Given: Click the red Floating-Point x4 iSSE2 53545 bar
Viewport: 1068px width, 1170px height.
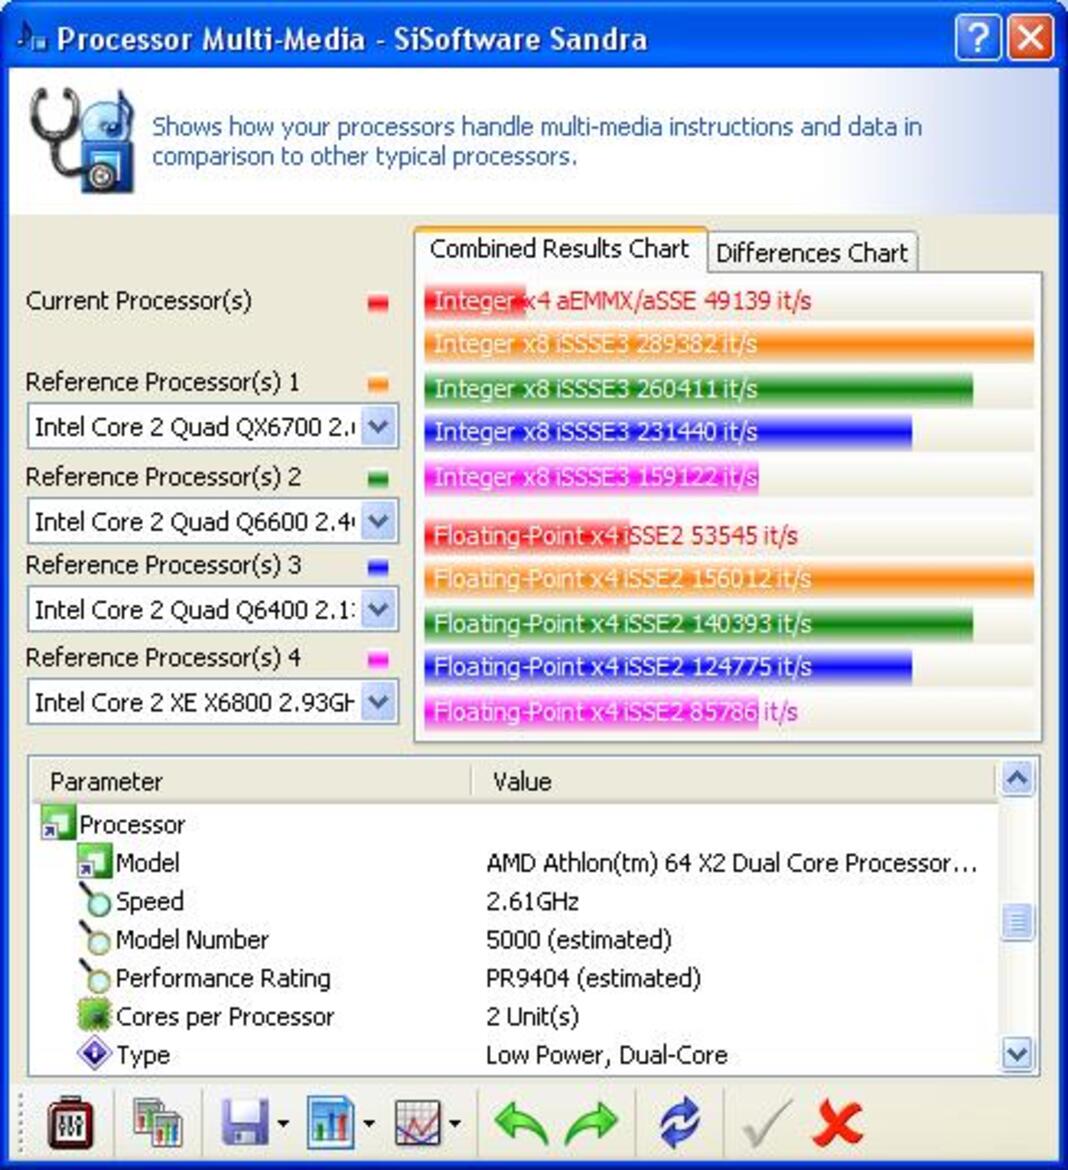Looking at the screenshot, I should point(527,536).
